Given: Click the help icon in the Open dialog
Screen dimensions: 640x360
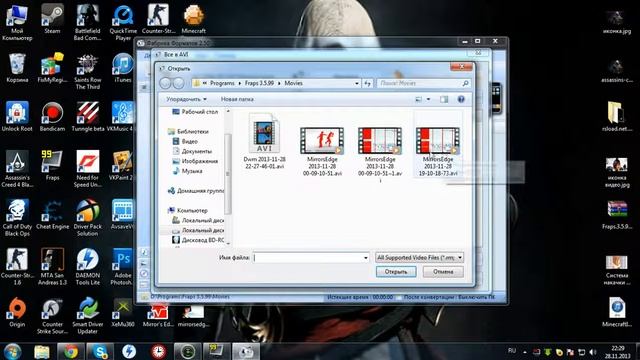Looking at the screenshot, I should pyautogui.click(x=461, y=99).
